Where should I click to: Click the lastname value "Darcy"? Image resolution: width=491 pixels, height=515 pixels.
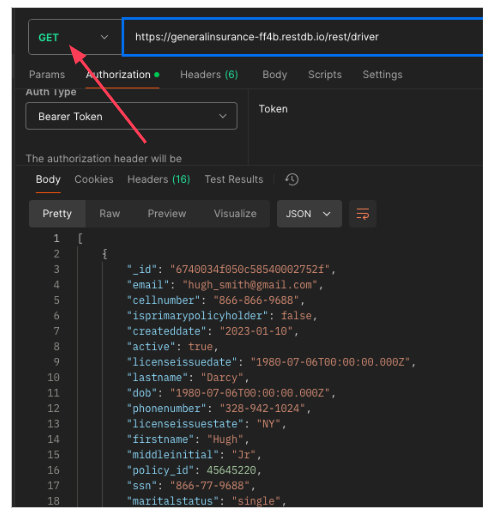[222, 377]
